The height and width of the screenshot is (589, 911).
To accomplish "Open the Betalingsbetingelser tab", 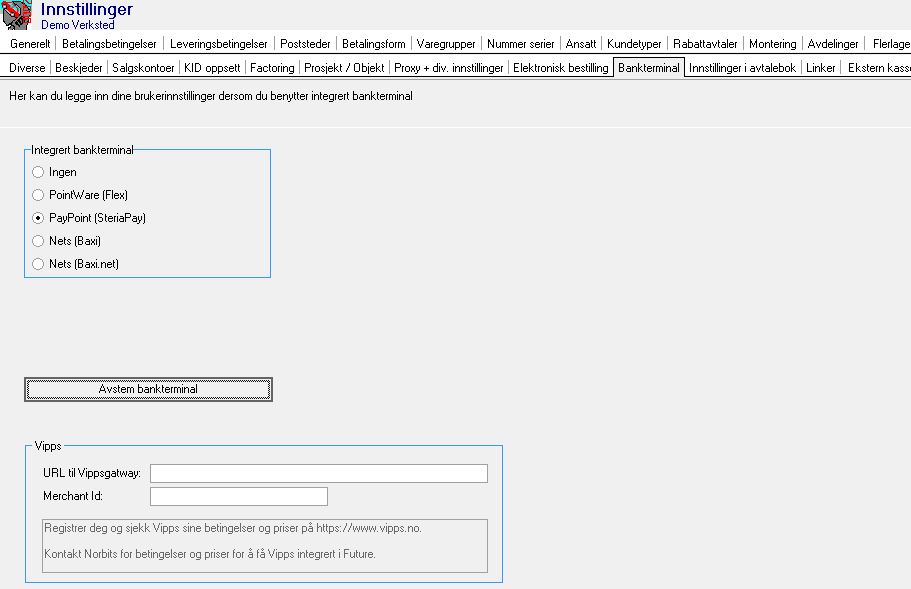I will click(107, 44).
